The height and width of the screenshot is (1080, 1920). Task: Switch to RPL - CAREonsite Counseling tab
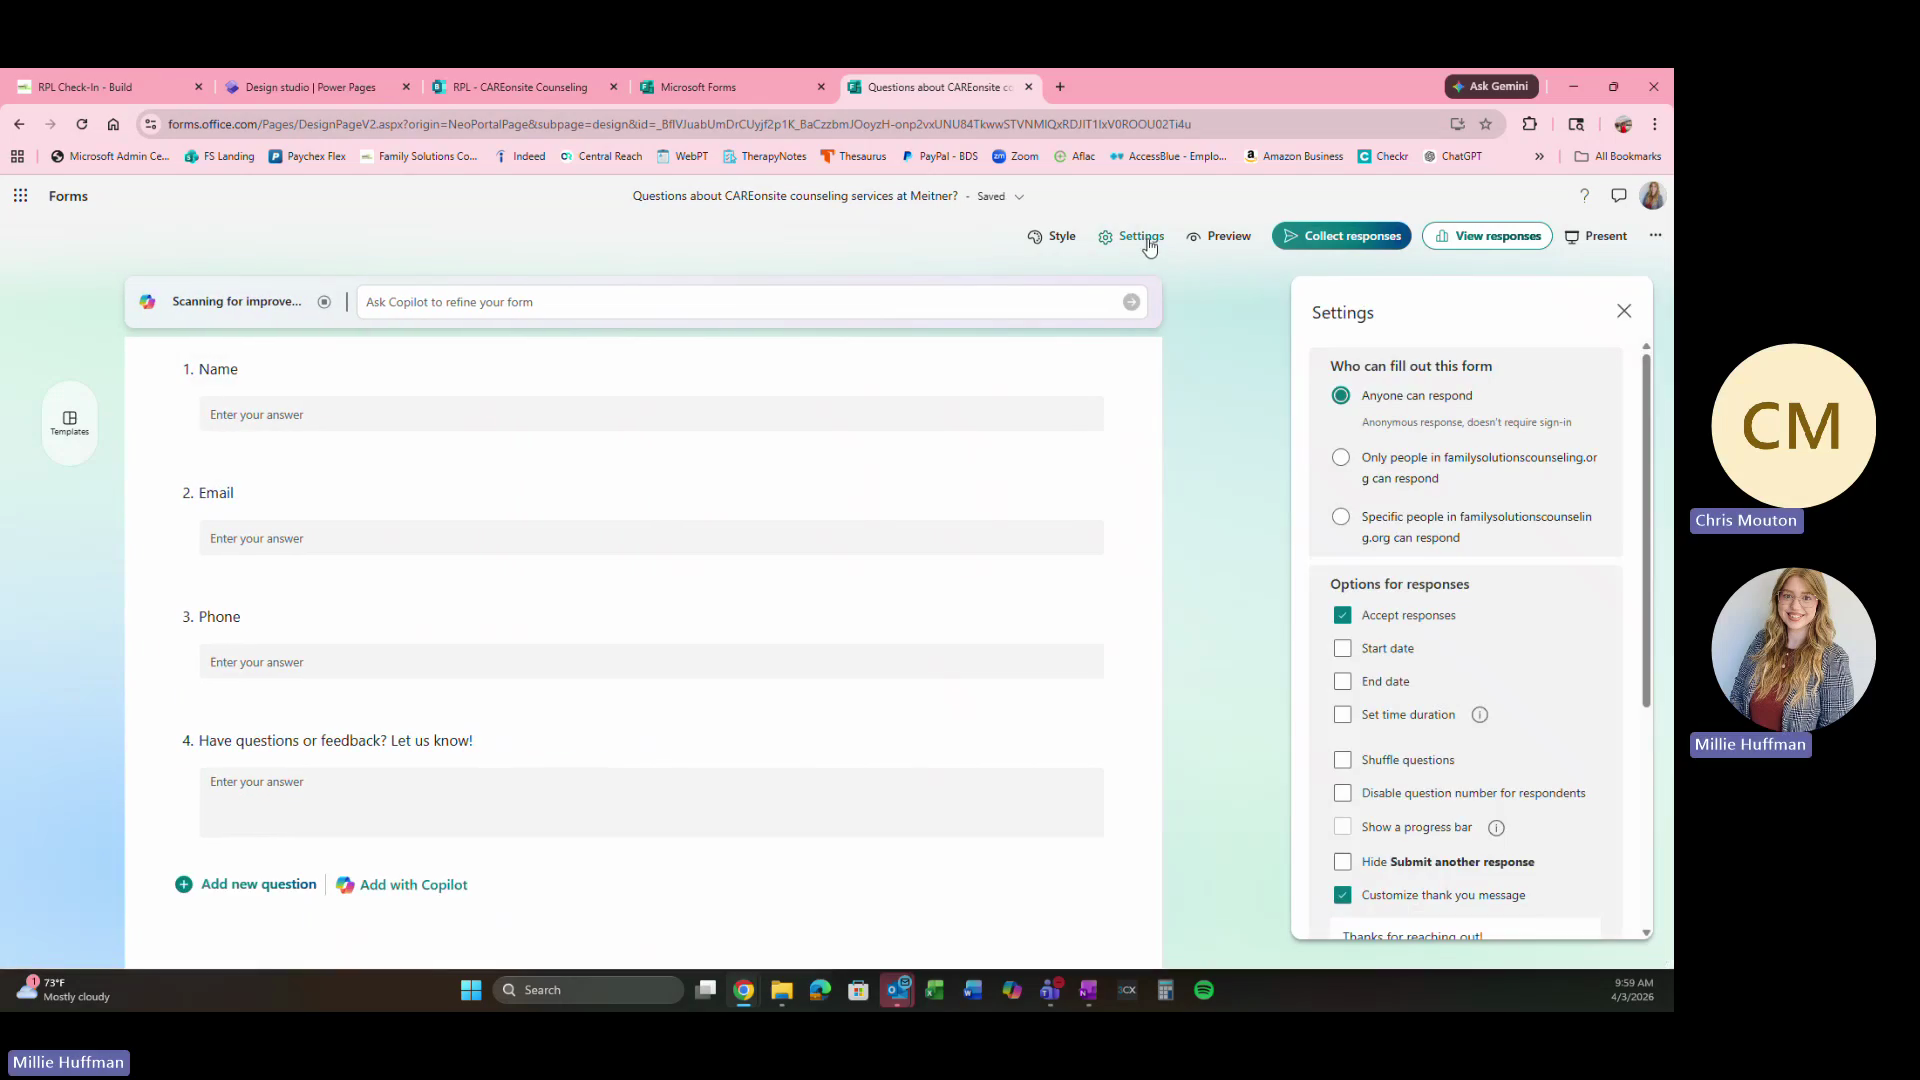524,87
